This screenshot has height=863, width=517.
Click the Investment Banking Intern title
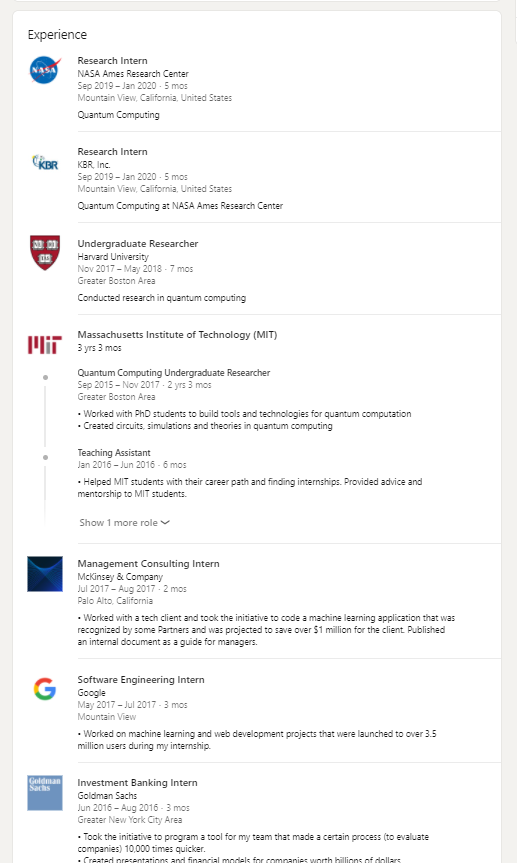point(137,783)
